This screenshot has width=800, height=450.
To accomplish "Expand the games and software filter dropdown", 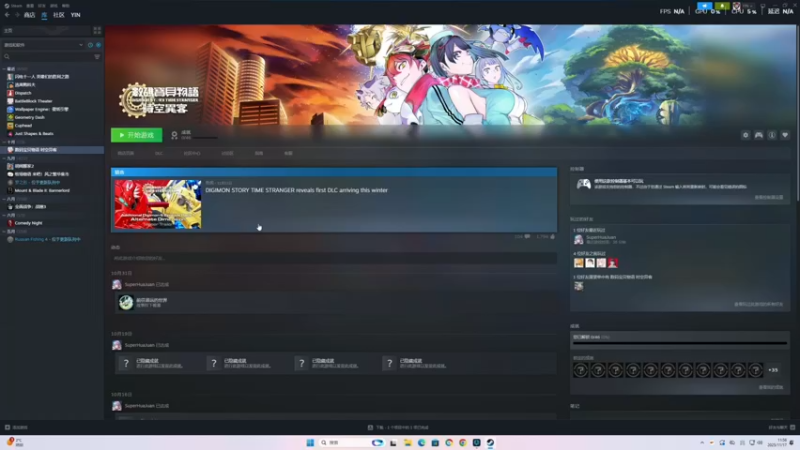I will [x=43, y=45].
